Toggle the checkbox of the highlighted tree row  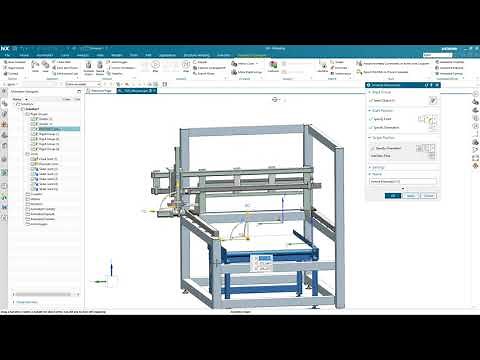coord(33,129)
